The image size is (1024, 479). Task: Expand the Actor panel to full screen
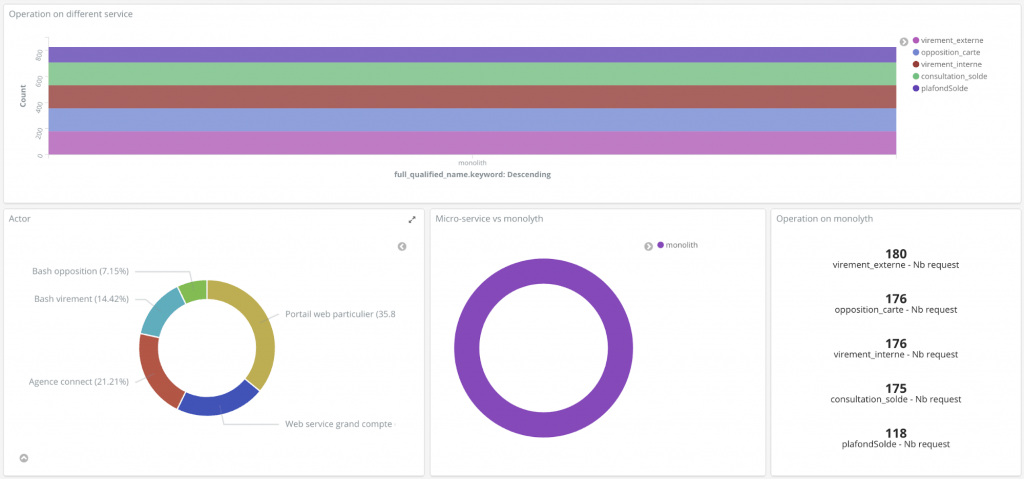(412, 219)
